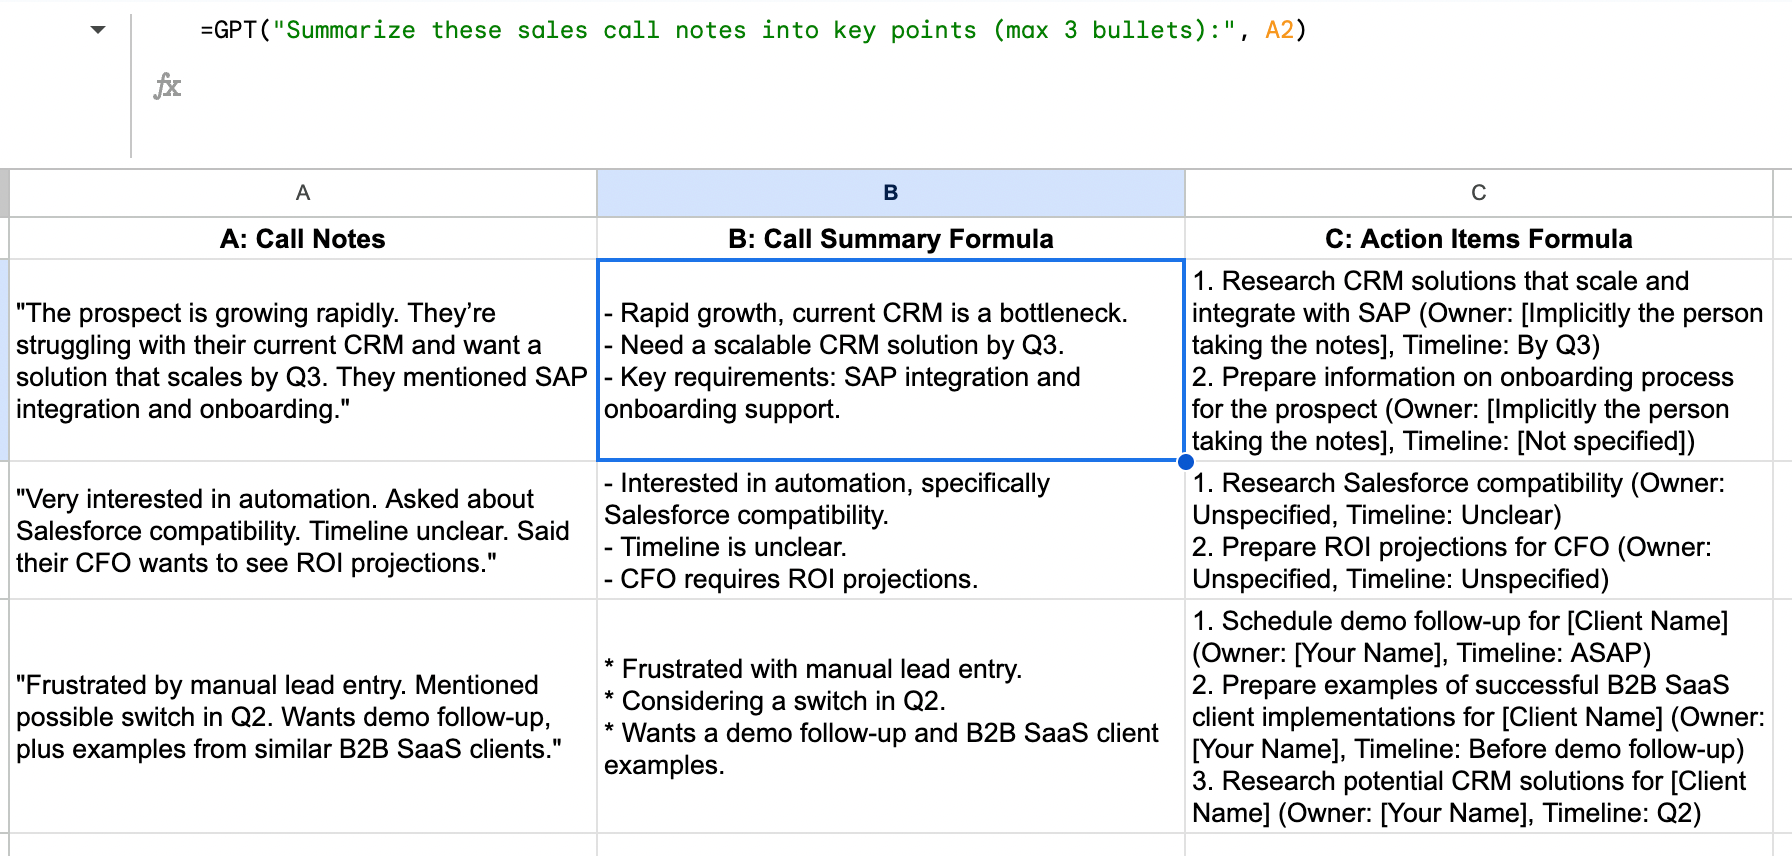
Task: Click the summary cell about CRM bottleneck
Action: [x=890, y=361]
